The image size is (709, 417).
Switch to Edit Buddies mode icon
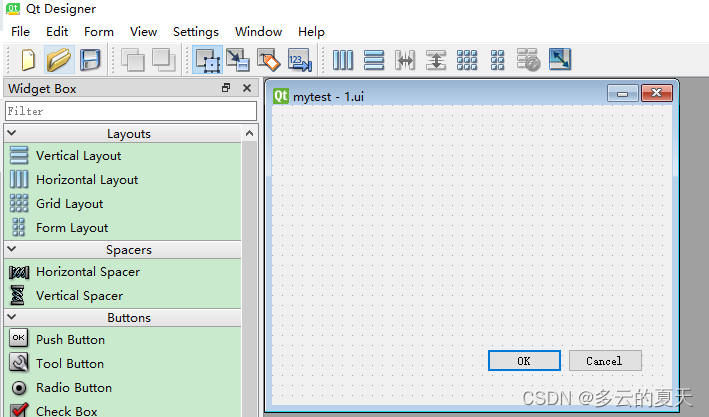tap(269, 60)
